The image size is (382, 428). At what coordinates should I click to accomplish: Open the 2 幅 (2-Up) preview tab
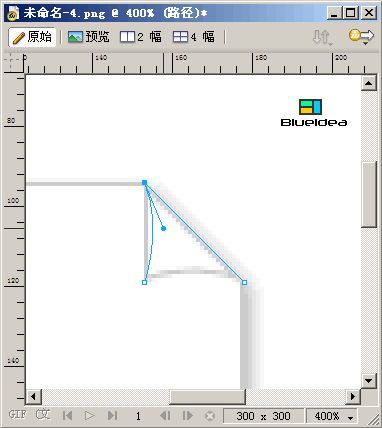point(141,37)
